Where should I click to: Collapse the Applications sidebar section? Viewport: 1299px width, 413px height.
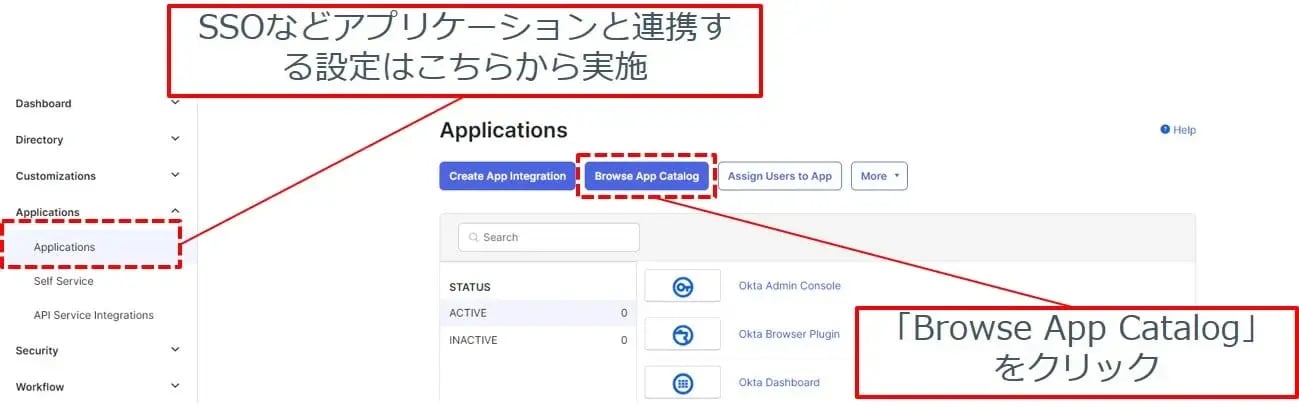(x=175, y=211)
